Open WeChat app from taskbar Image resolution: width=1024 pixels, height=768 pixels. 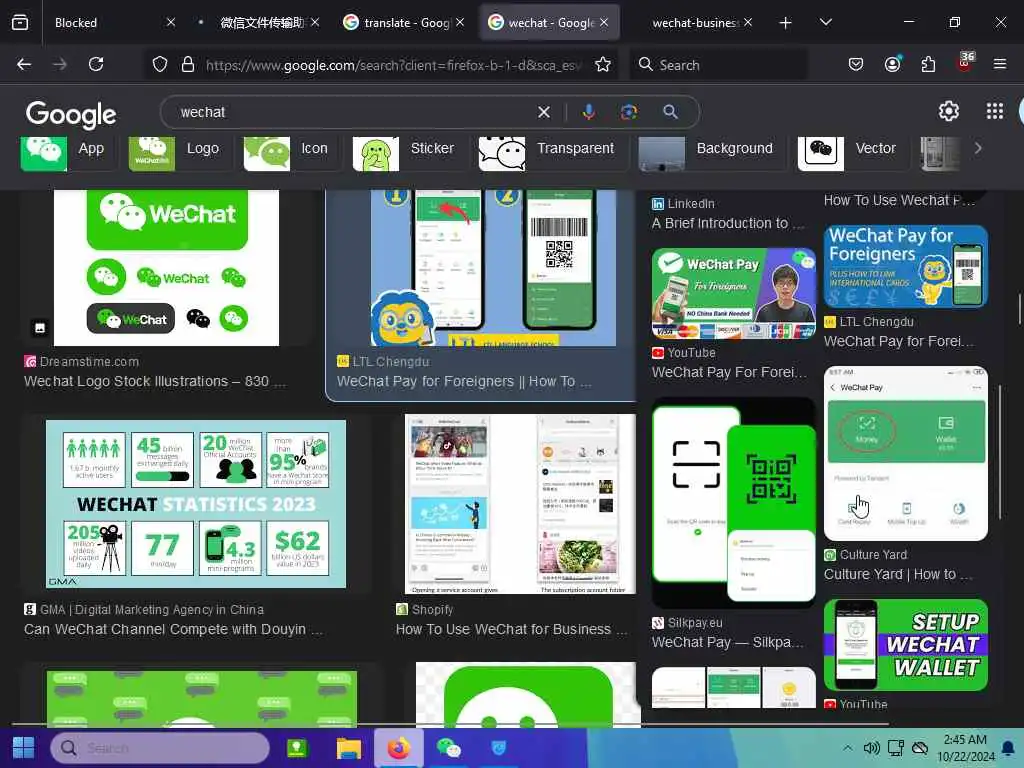(449, 748)
